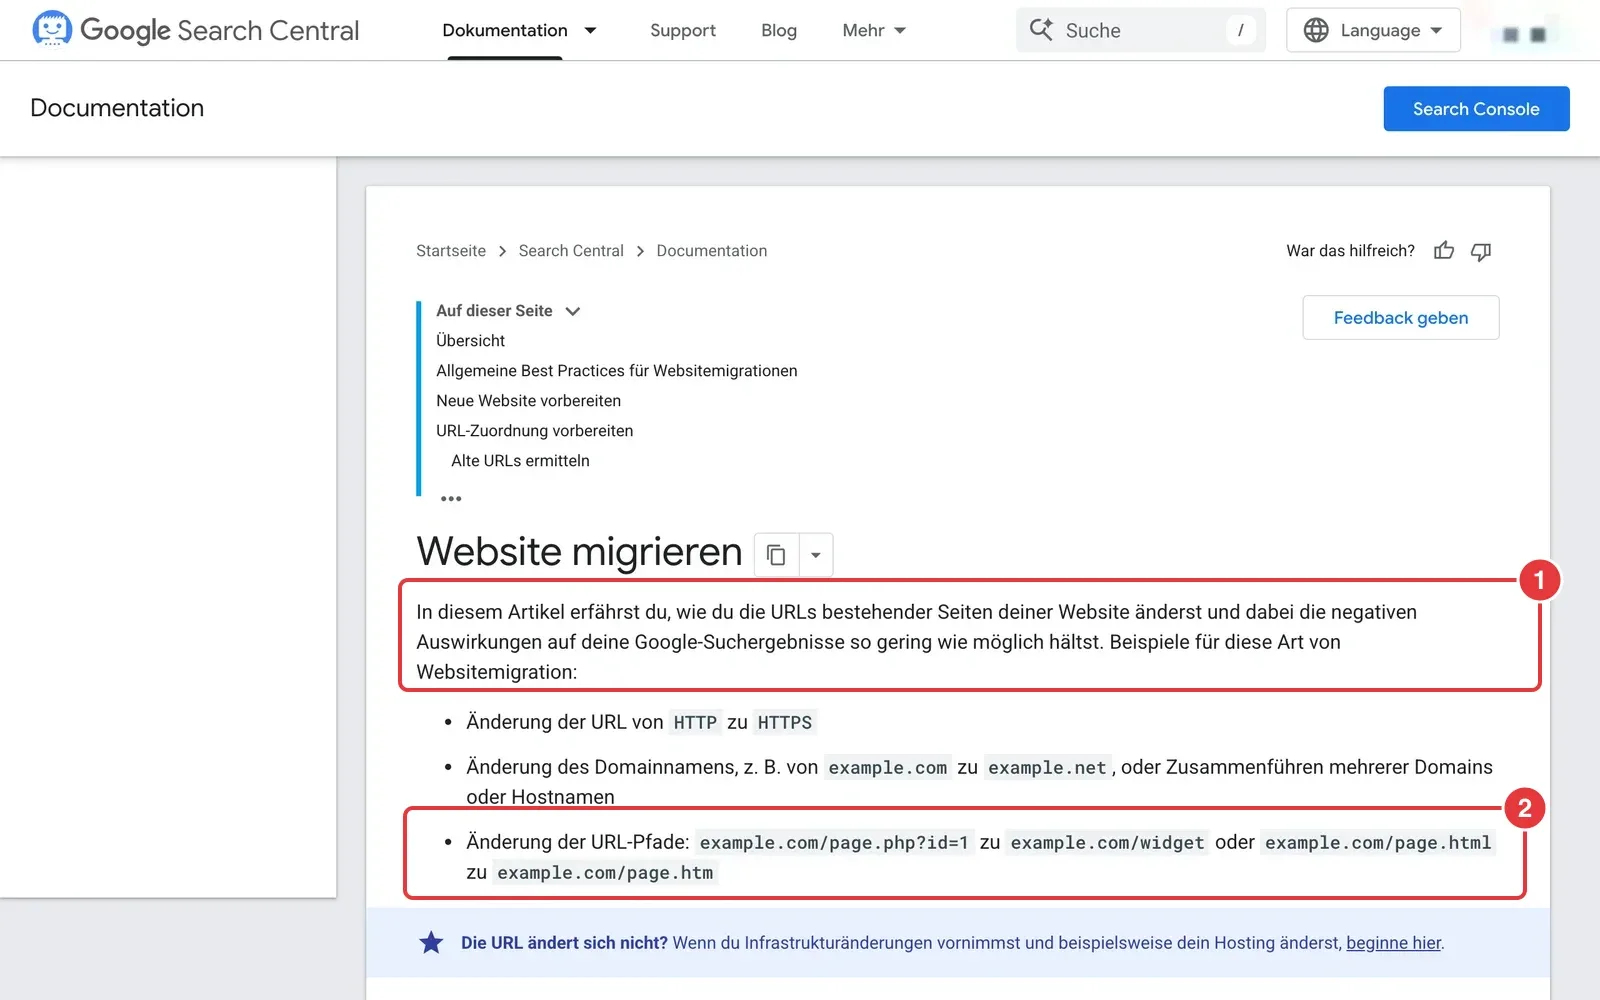1600x1000 pixels.
Task: Jump to Neue Website vorbereiten section
Action: (x=528, y=401)
